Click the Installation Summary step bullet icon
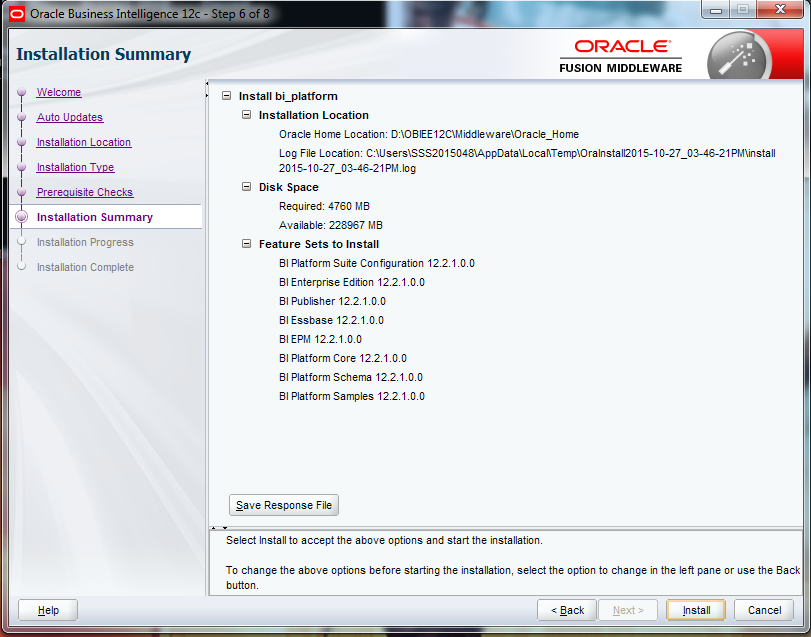The width and height of the screenshot is (811, 637). click(x=21, y=217)
